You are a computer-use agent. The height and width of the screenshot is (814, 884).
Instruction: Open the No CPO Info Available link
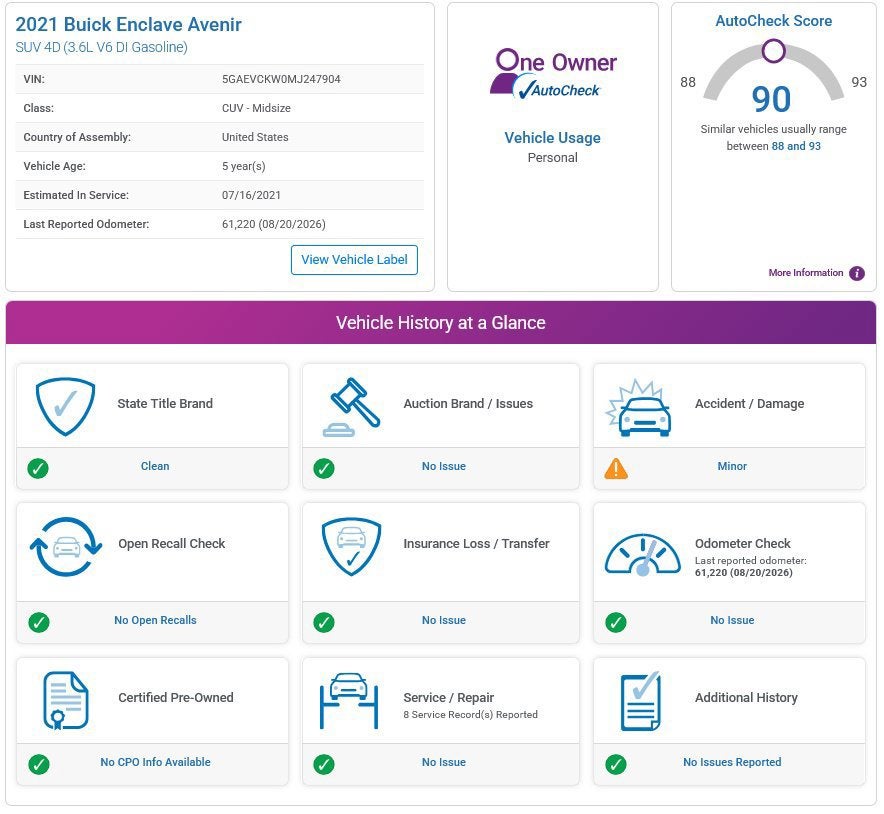coord(155,762)
